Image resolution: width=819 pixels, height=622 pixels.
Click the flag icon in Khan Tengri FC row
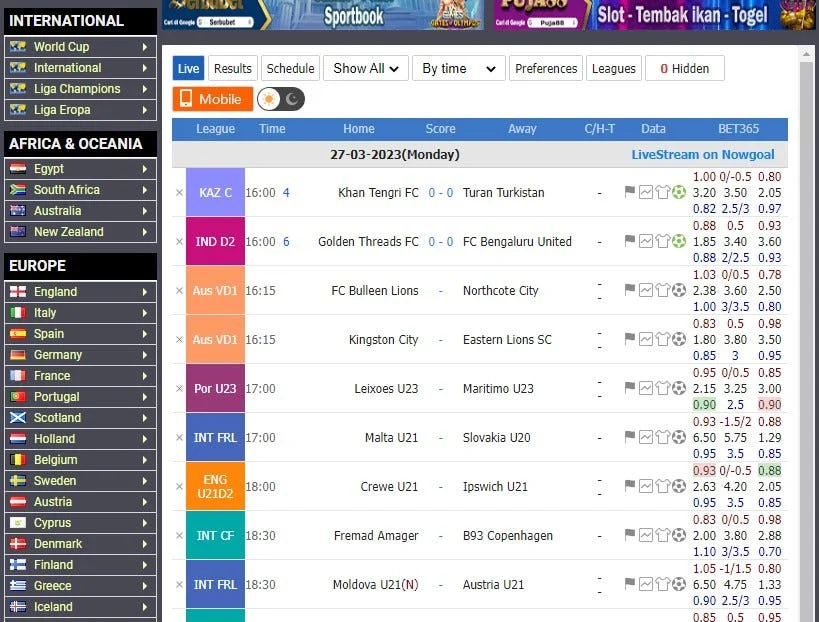point(629,192)
